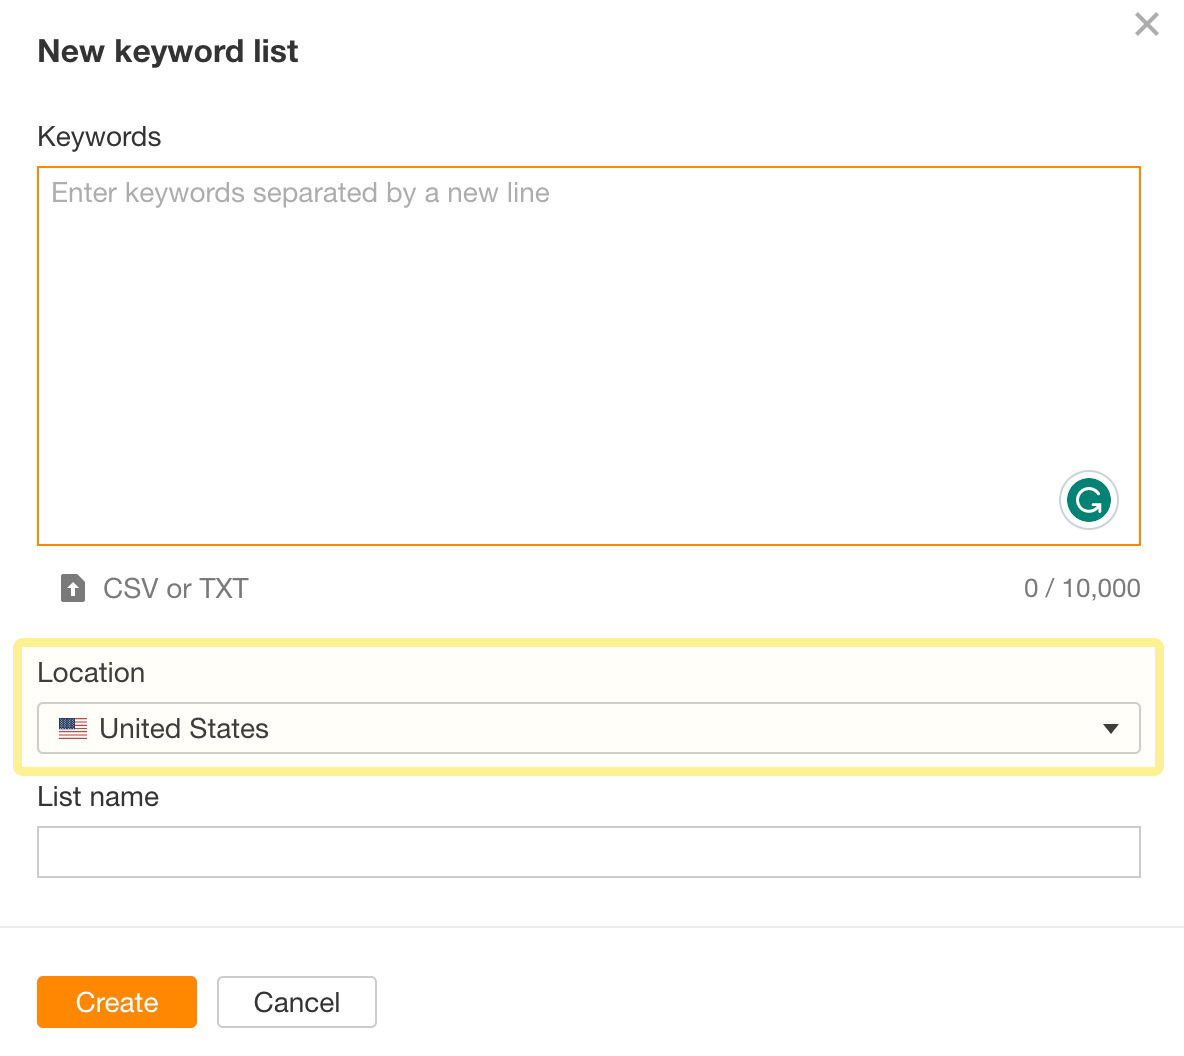Cancel creating the keyword list
1184x1056 pixels.
pos(296,1002)
